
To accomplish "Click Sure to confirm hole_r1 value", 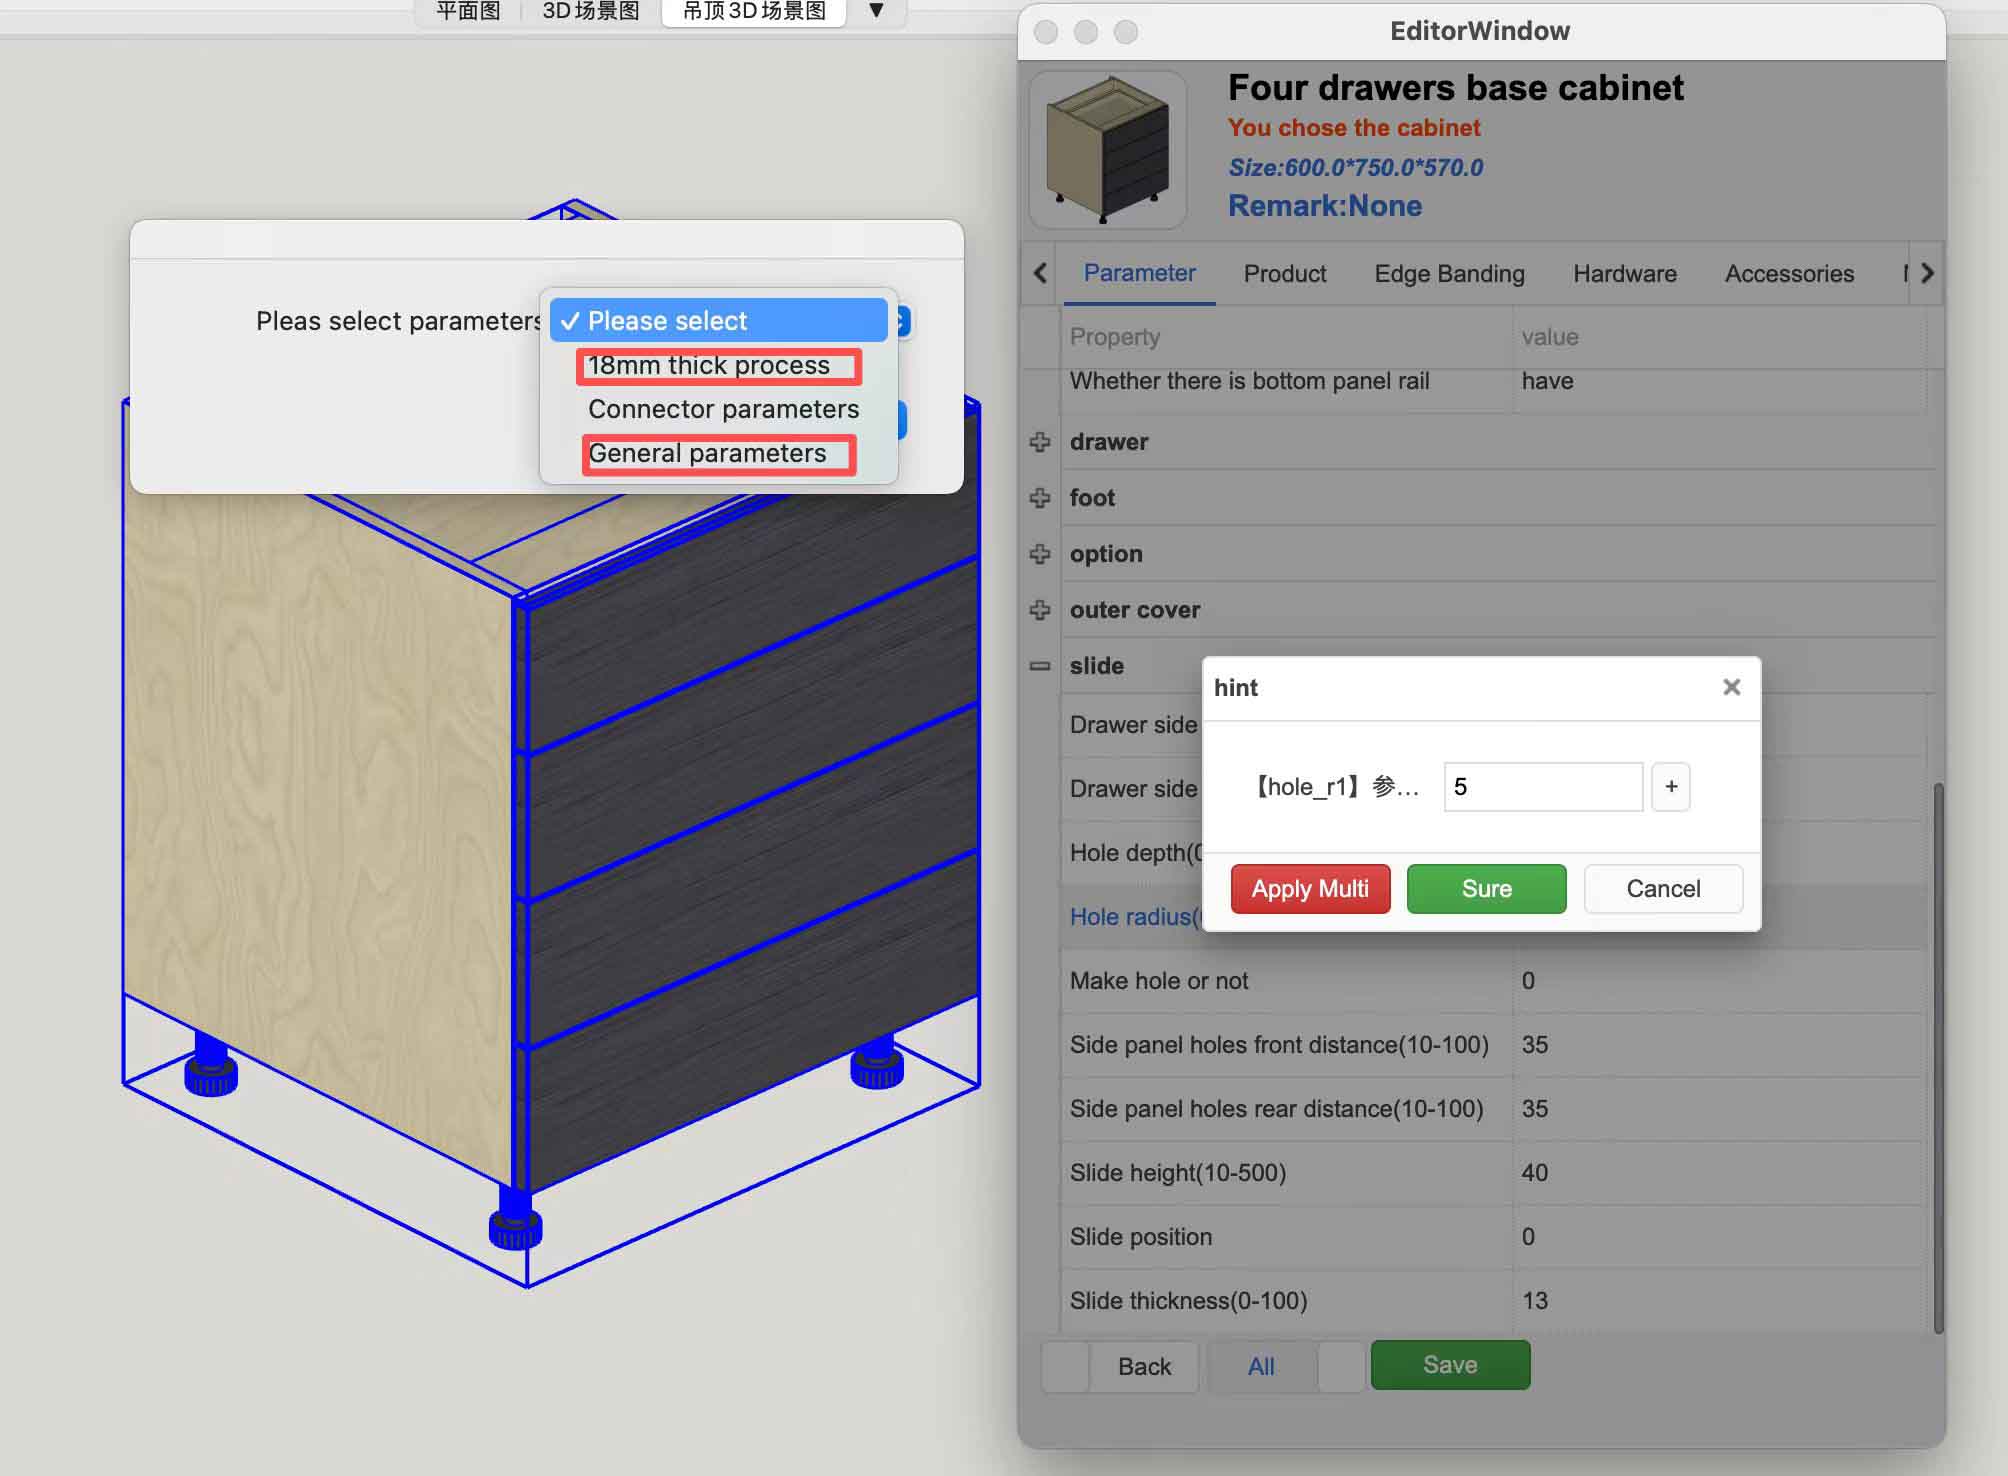I will tap(1486, 888).
